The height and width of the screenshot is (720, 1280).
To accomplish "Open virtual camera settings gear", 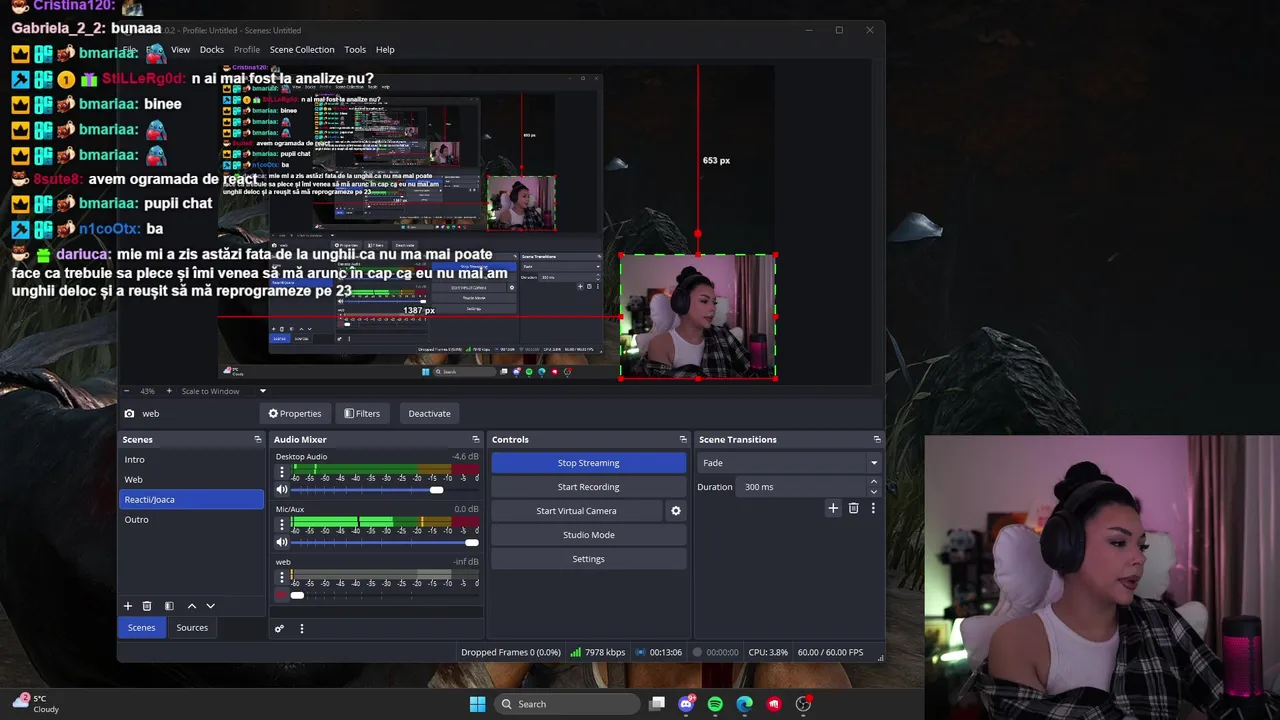I will (676, 511).
